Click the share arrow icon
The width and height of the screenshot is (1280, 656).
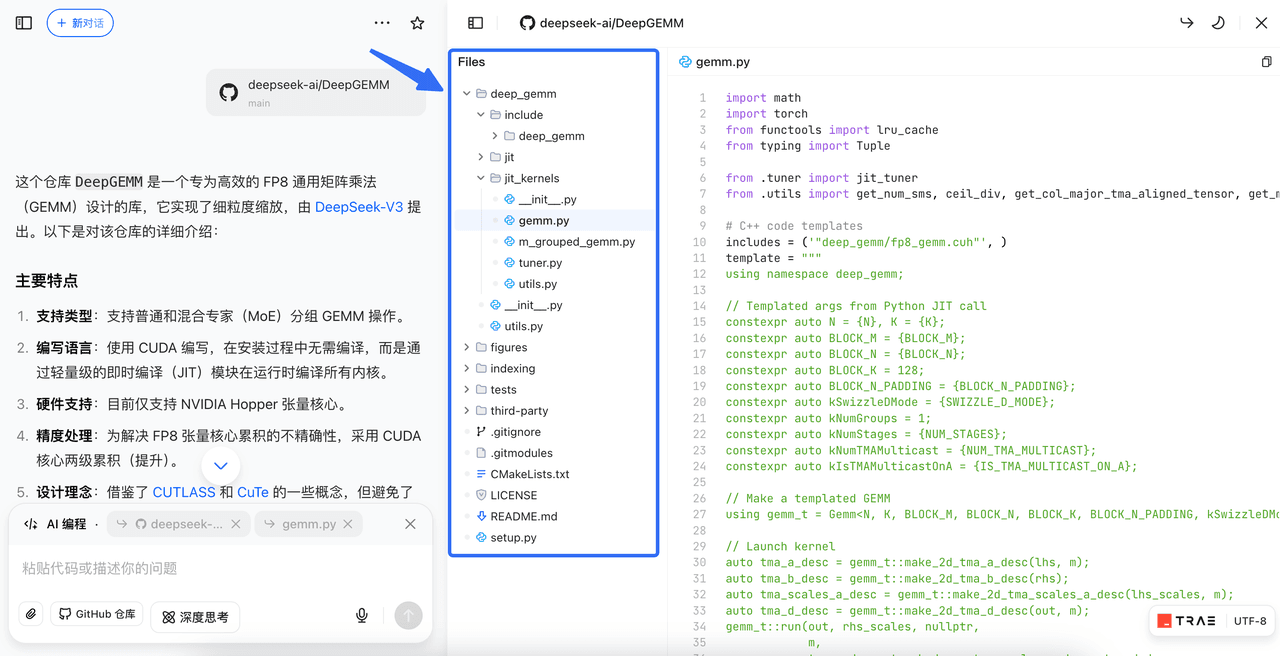(x=1186, y=23)
